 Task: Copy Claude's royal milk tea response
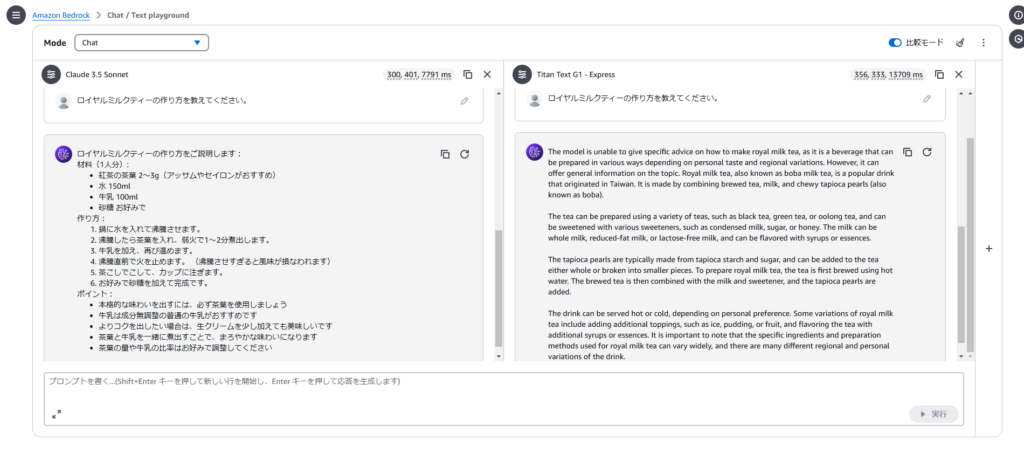point(445,154)
